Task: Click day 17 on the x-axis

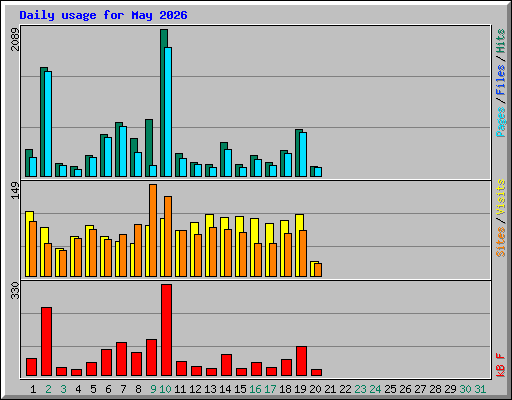Action: click(270, 389)
